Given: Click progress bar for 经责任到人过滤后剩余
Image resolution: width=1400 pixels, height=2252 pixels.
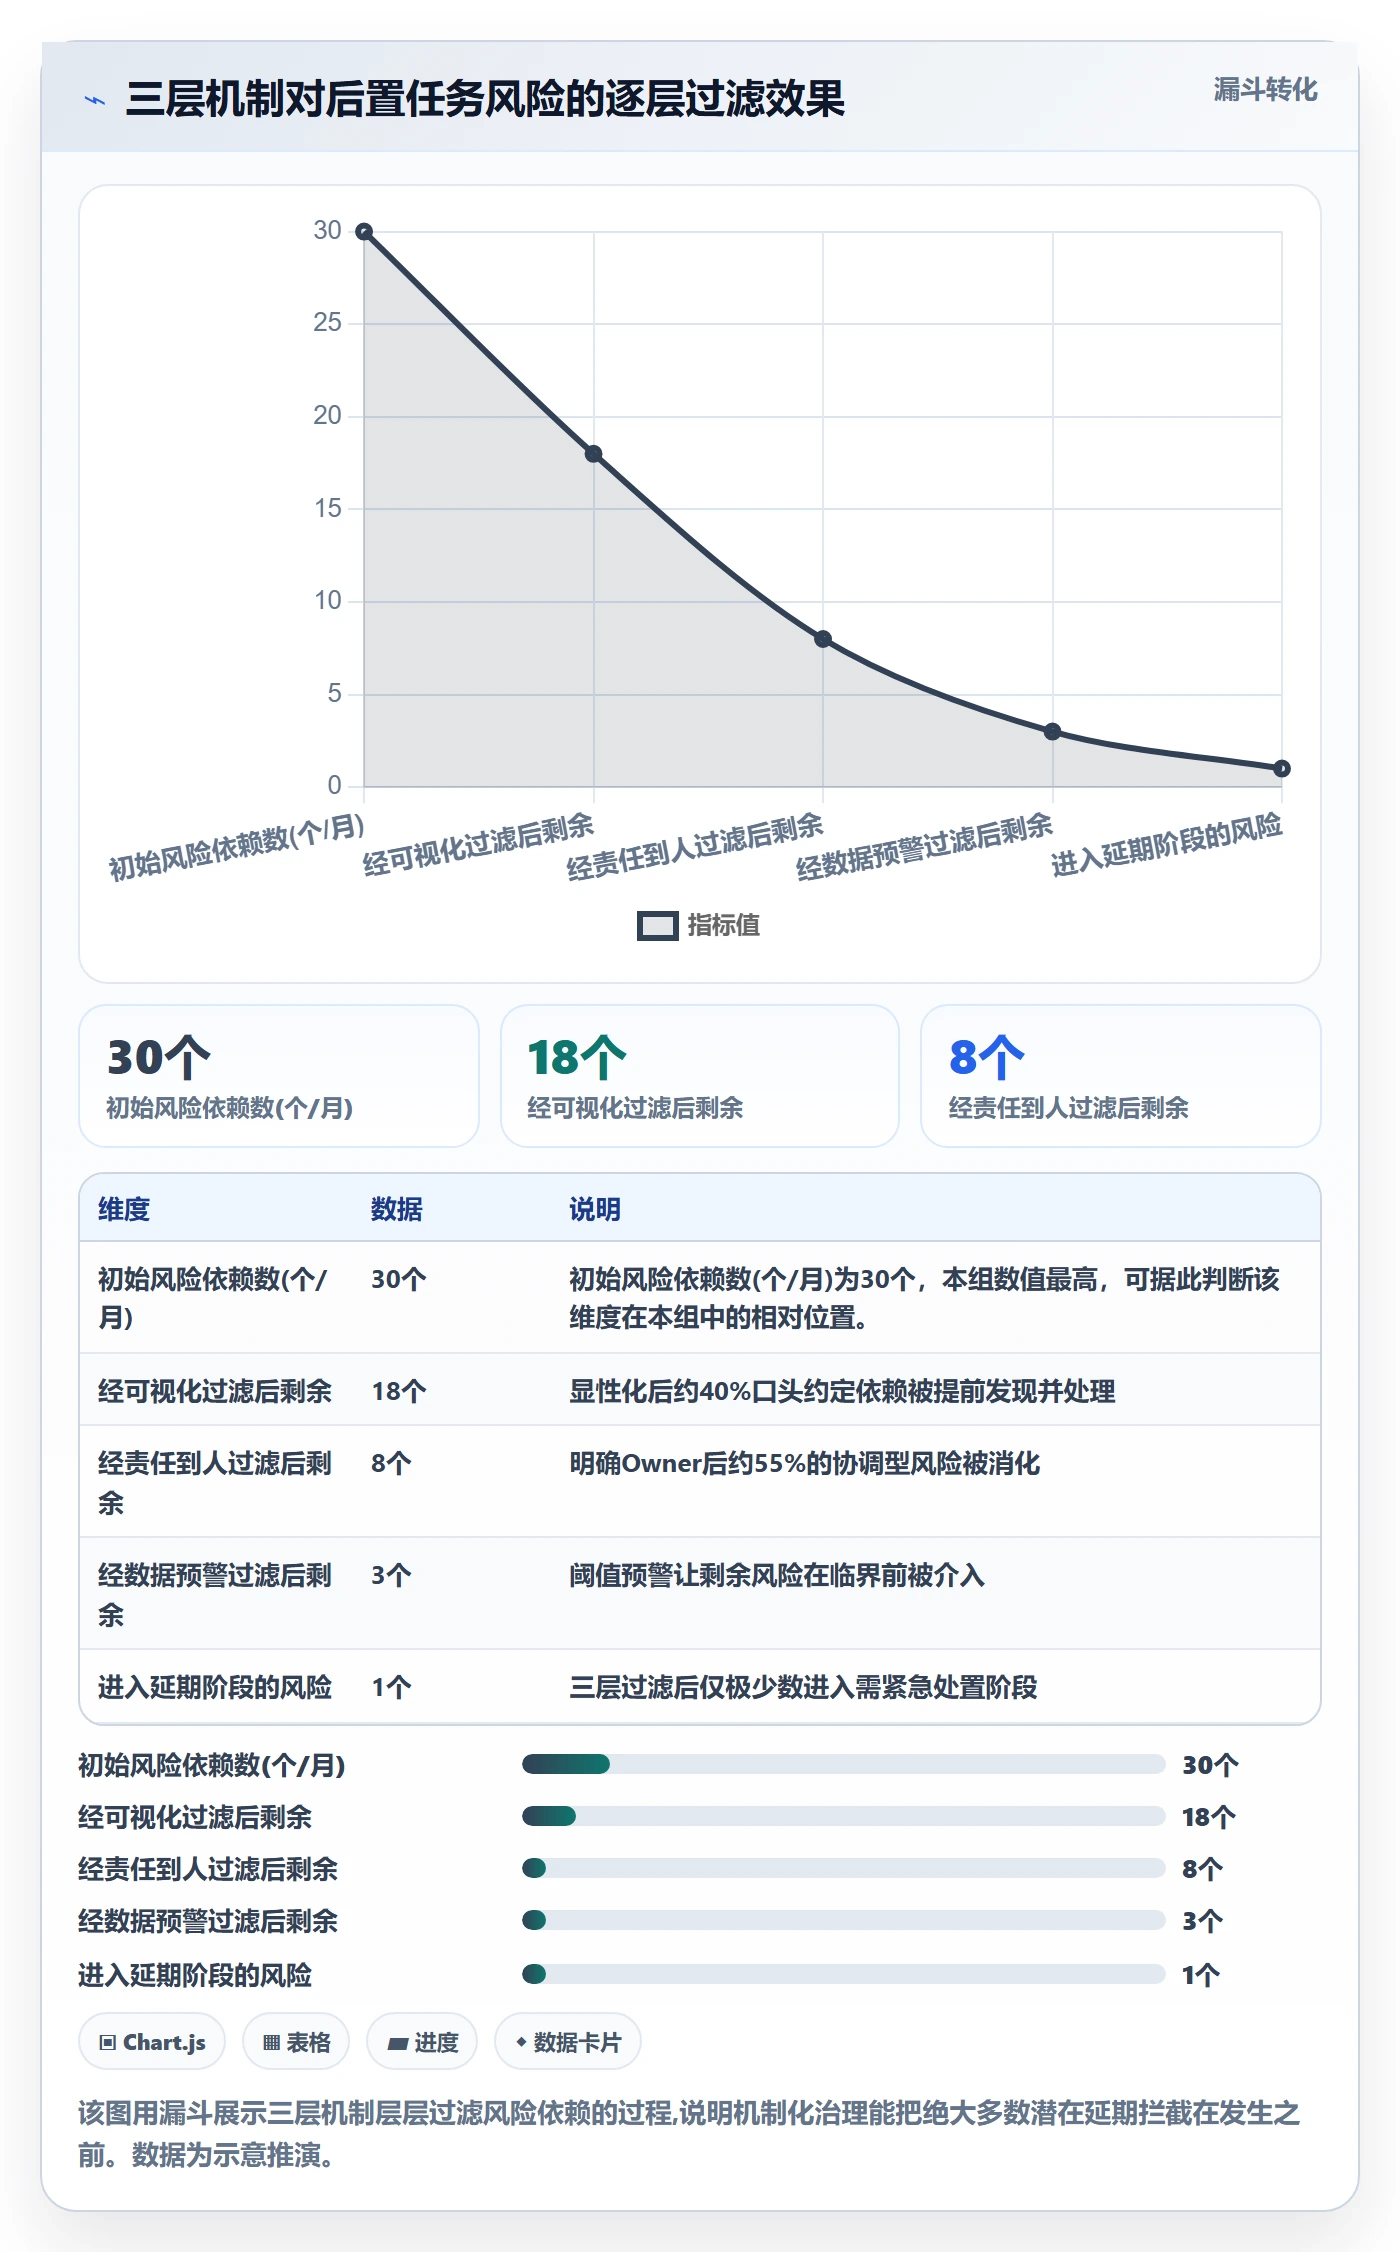Looking at the screenshot, I should tap(844, 1868).
